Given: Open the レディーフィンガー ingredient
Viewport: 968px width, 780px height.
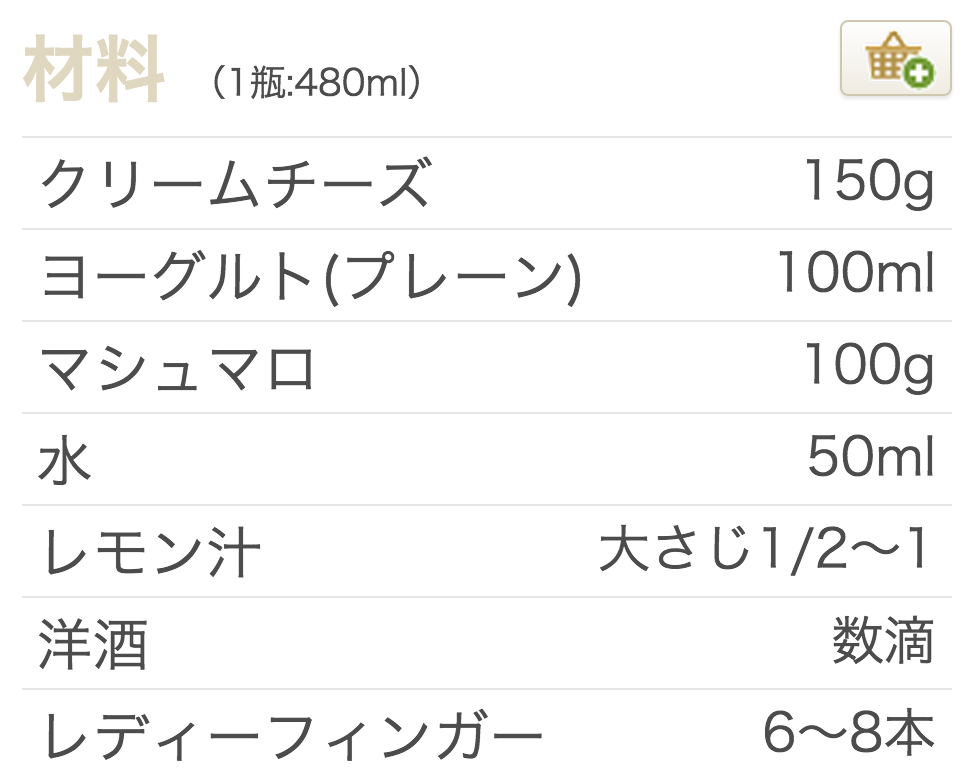Looking at the screenshot, I should pyautogui.click(x=292, y=737).
